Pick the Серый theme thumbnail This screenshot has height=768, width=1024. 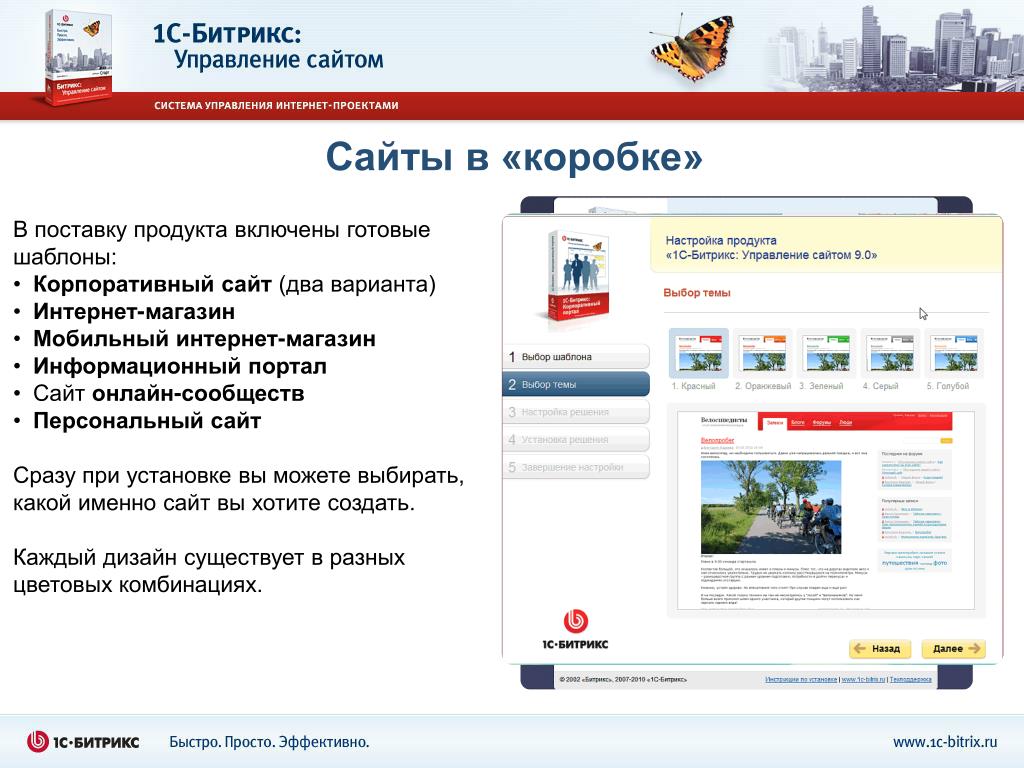[x=890, y=353]
